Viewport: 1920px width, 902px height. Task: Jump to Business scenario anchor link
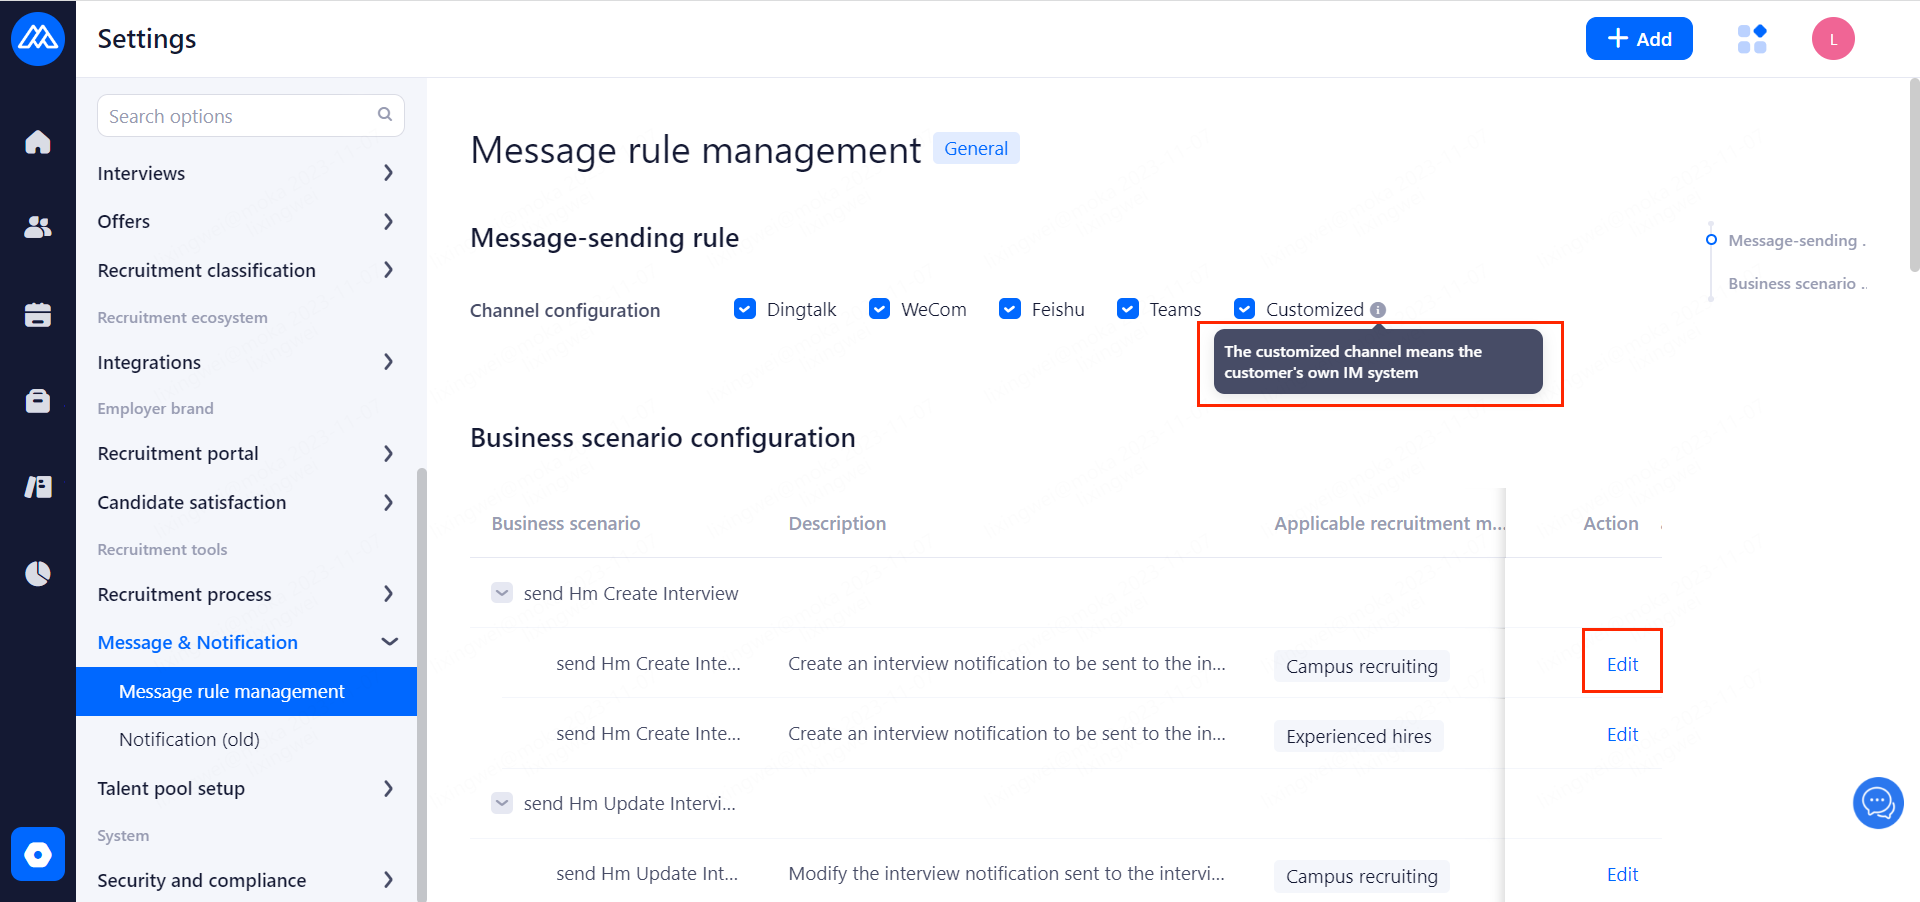click(x=1792, y=284)
